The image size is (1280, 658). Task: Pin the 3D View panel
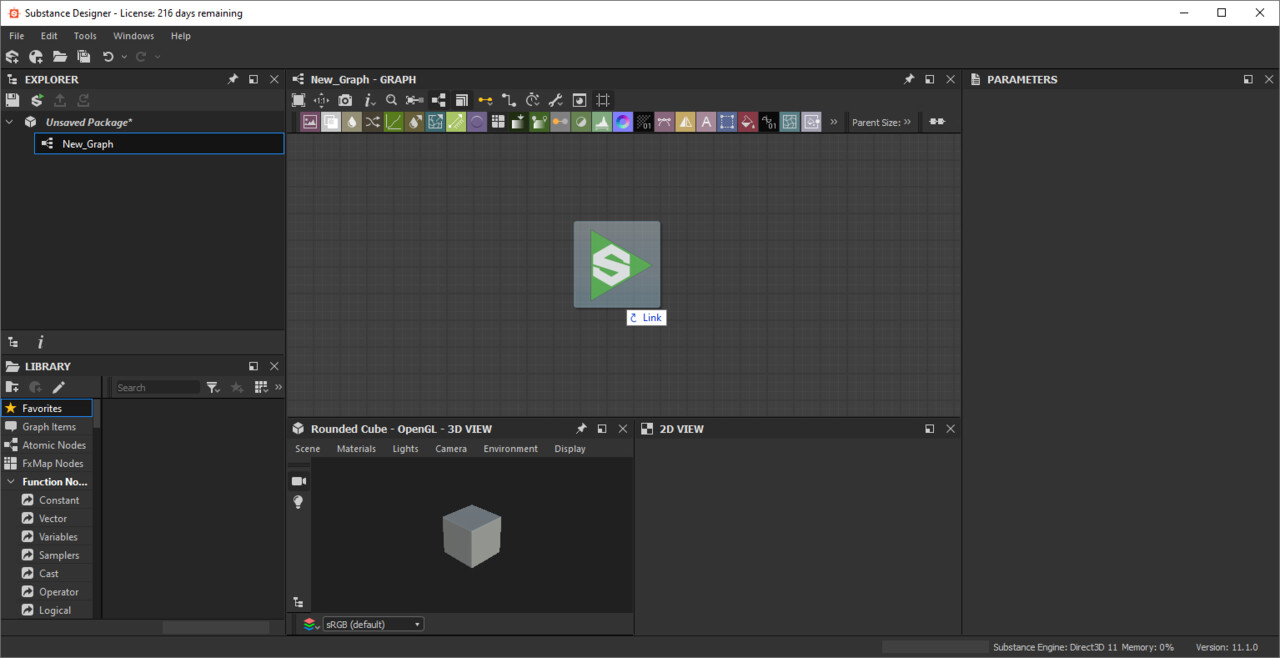coord(581,429)
